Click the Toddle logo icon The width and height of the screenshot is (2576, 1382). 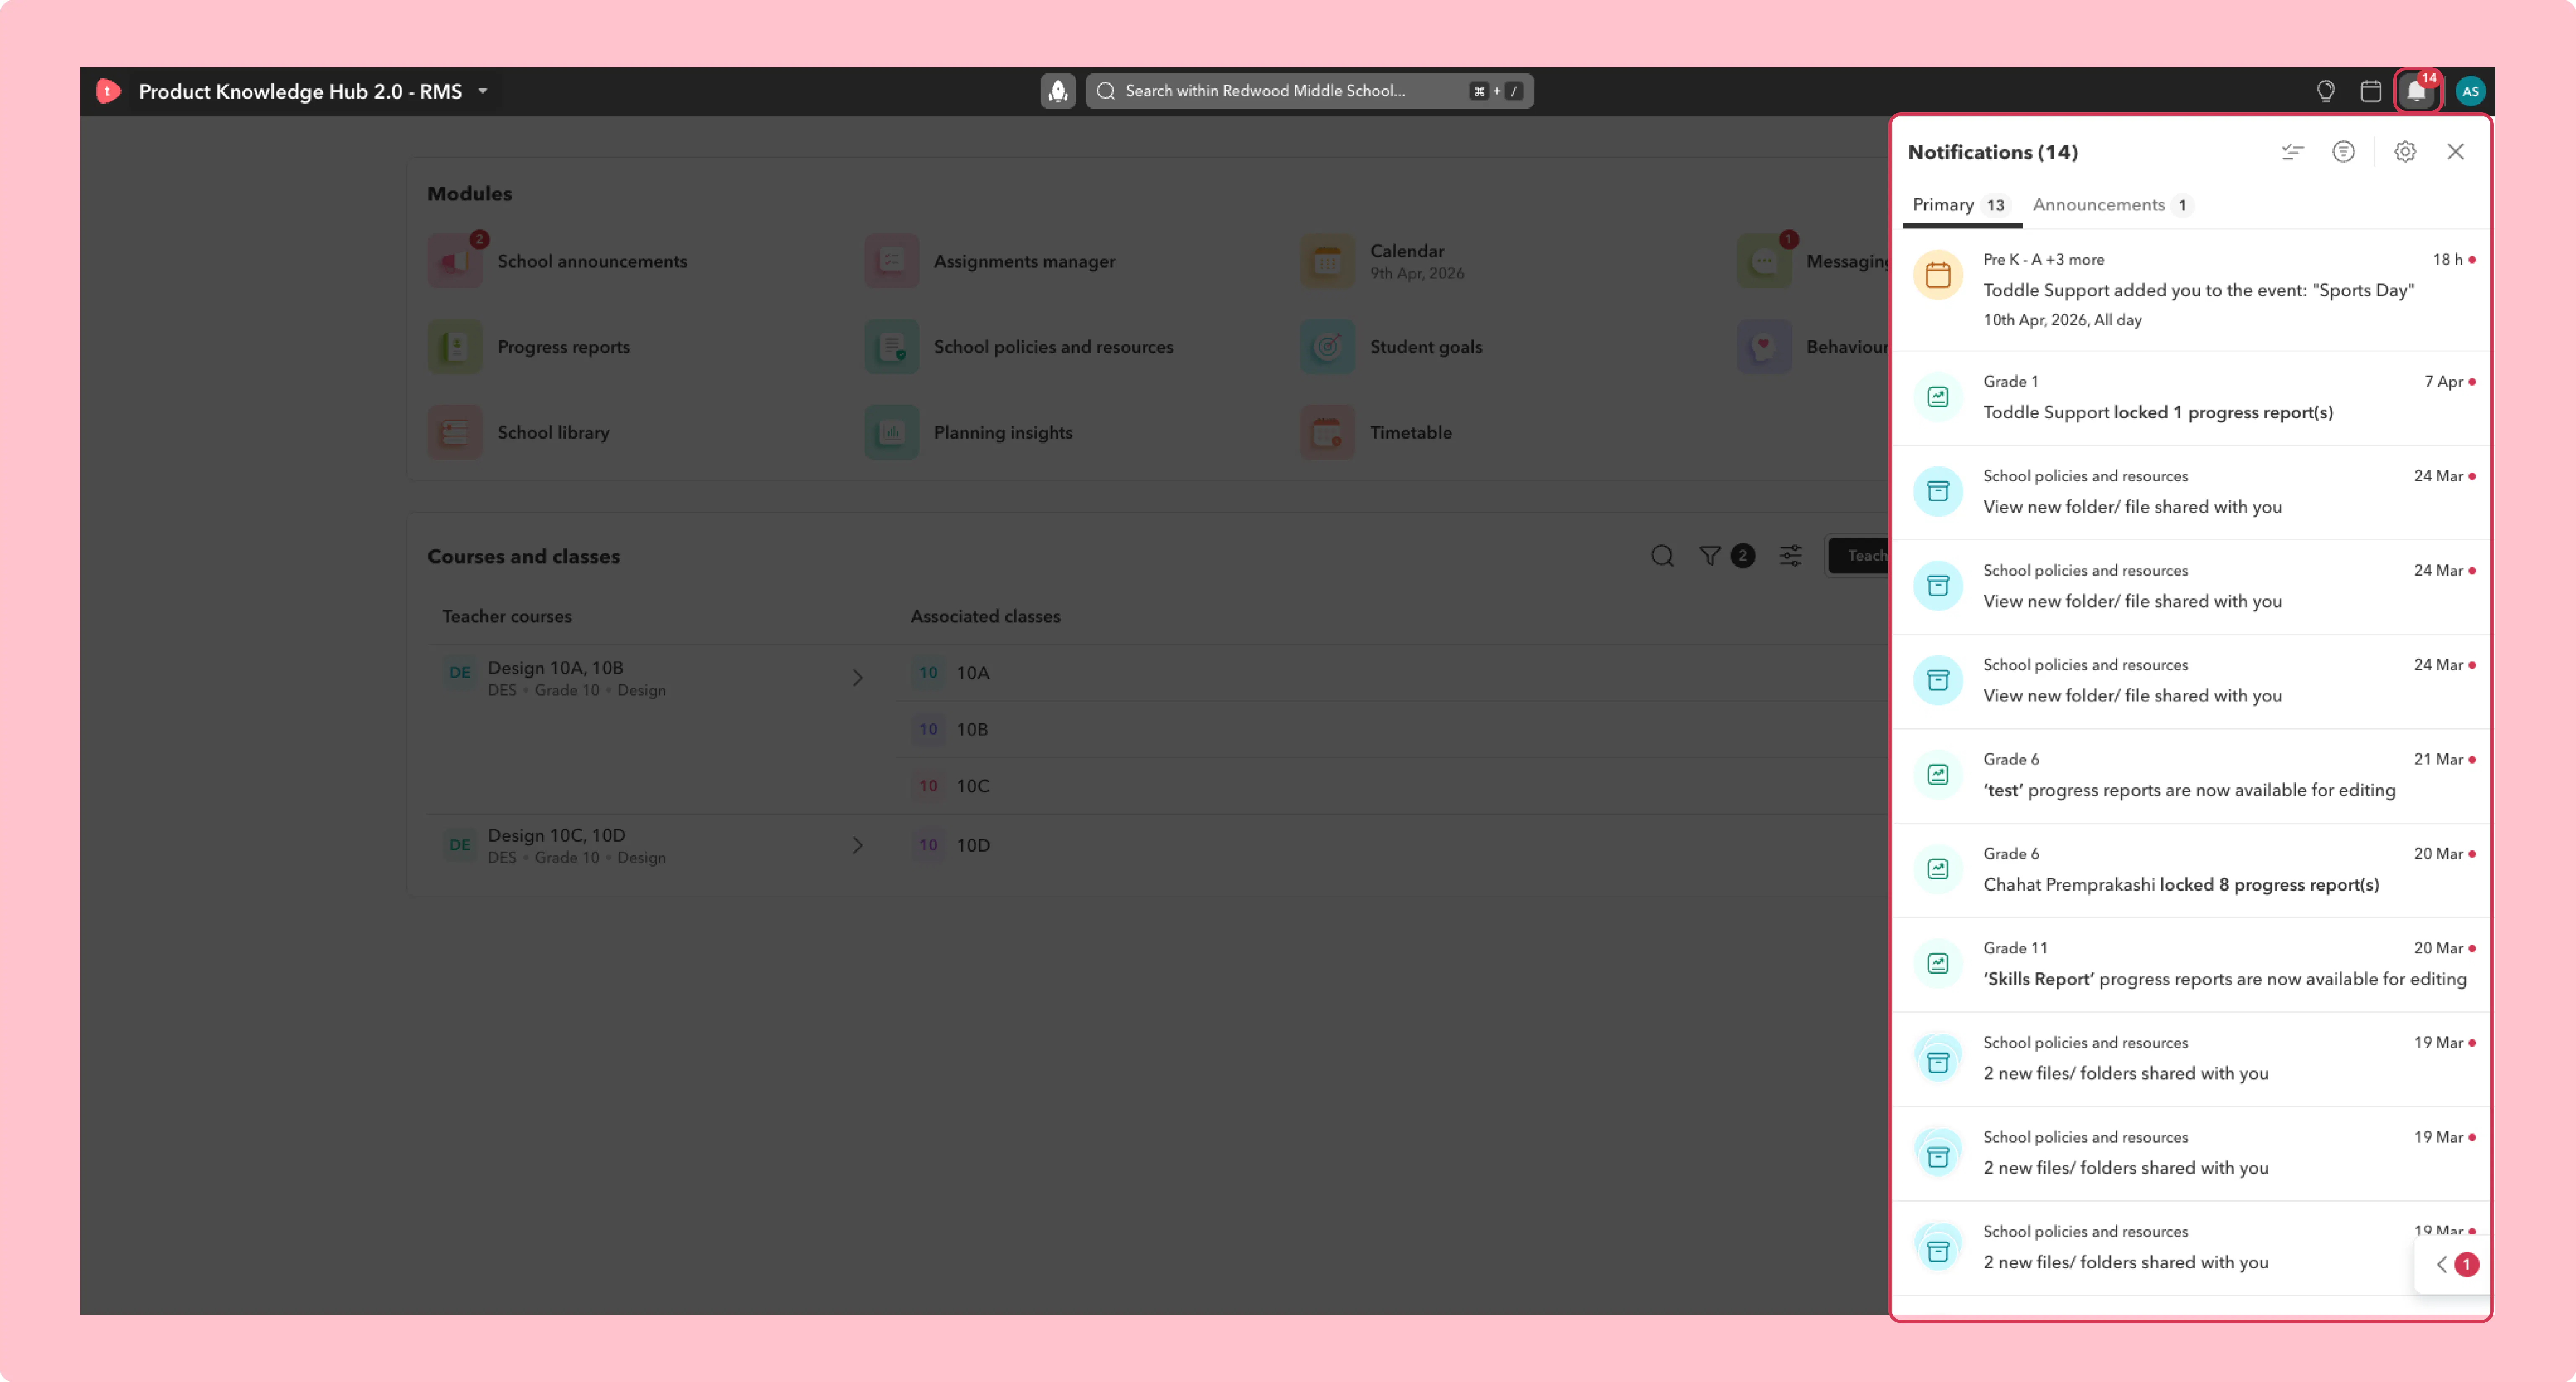108,91
